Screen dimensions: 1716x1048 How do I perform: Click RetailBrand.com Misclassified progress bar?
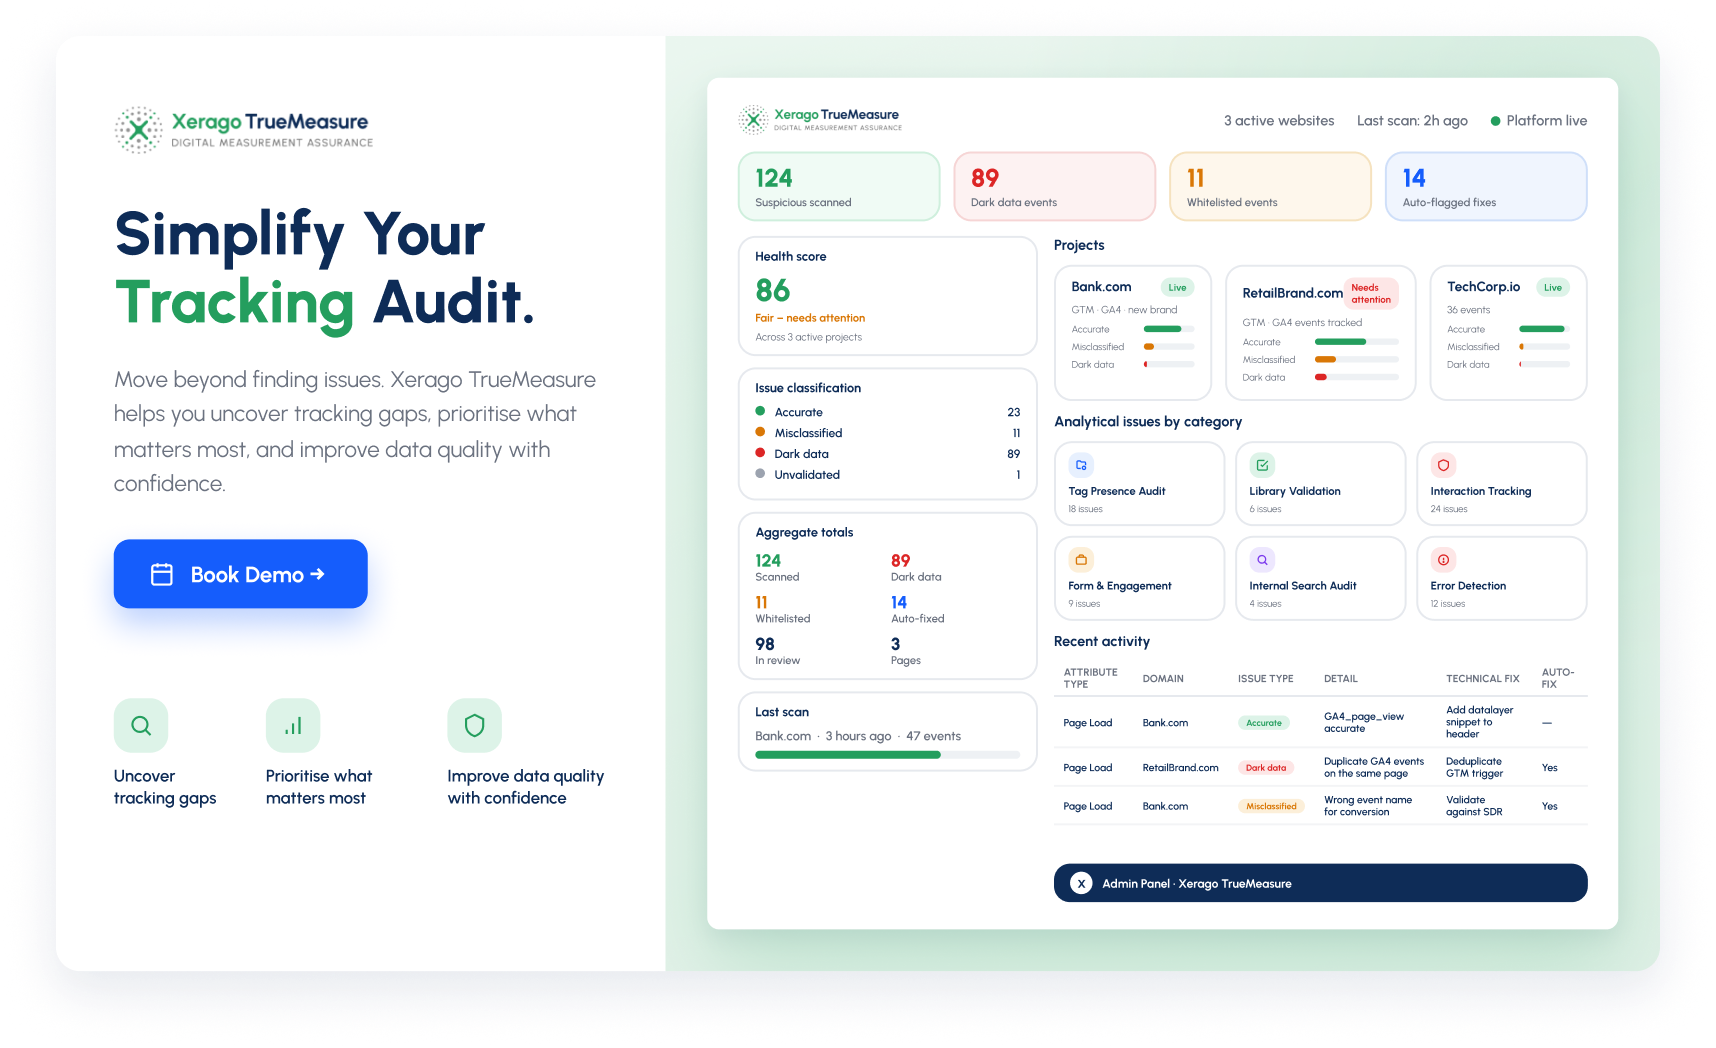tap(1356, 359)
